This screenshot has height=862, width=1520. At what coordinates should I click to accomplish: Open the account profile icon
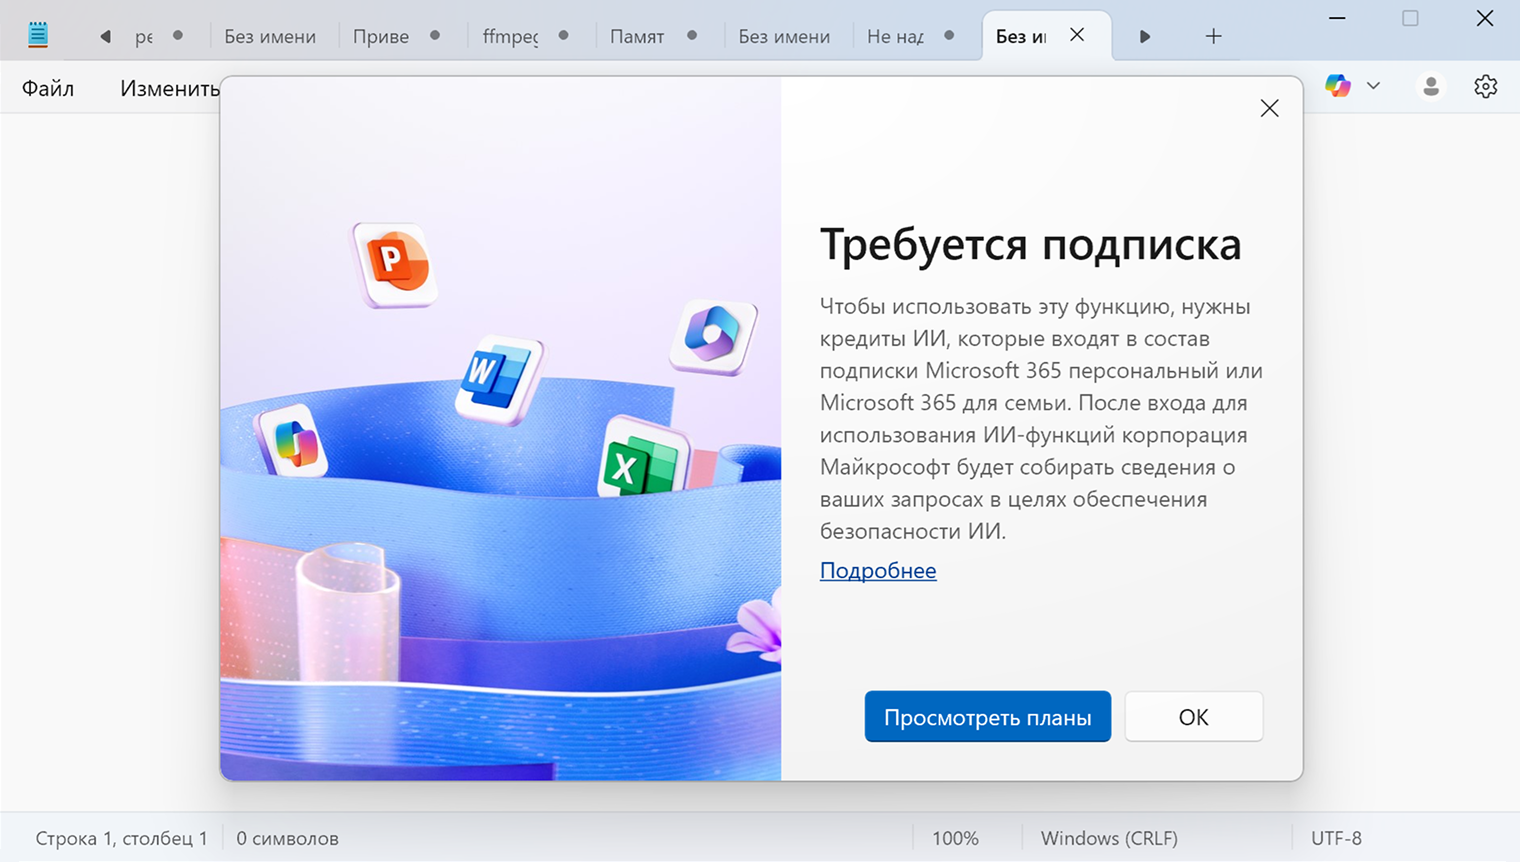point(1431,87)
